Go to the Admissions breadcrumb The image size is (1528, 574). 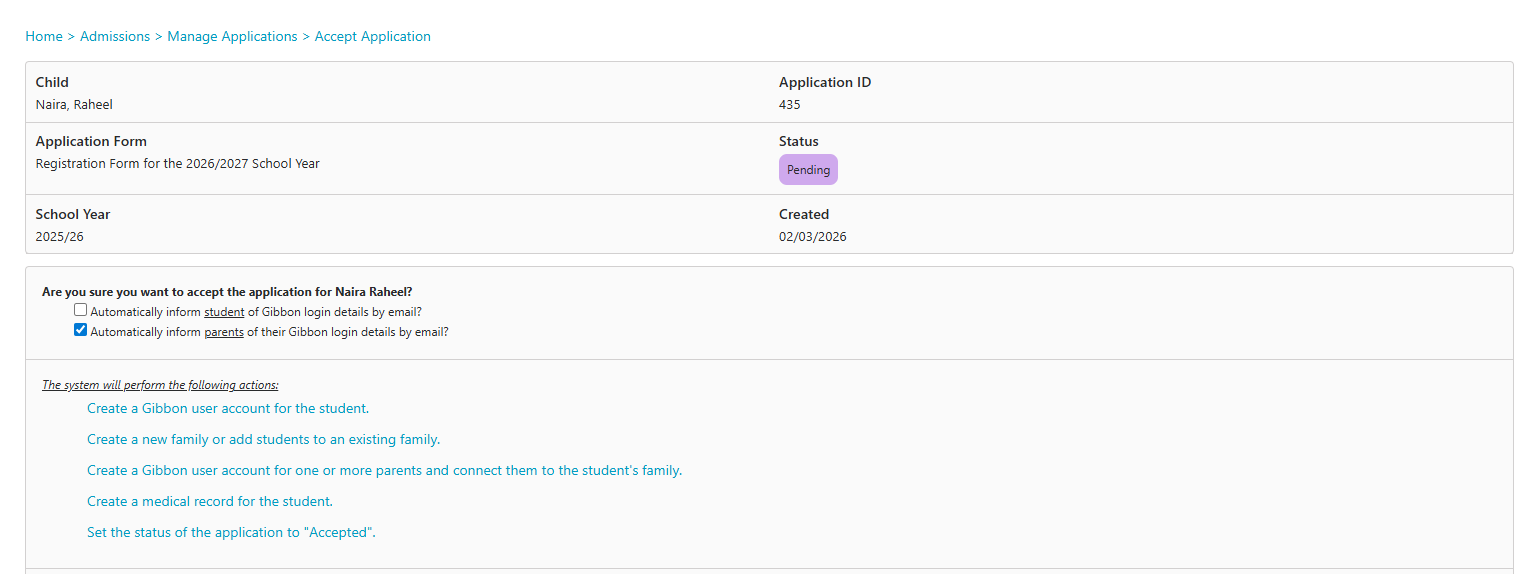tap(115, 36)
